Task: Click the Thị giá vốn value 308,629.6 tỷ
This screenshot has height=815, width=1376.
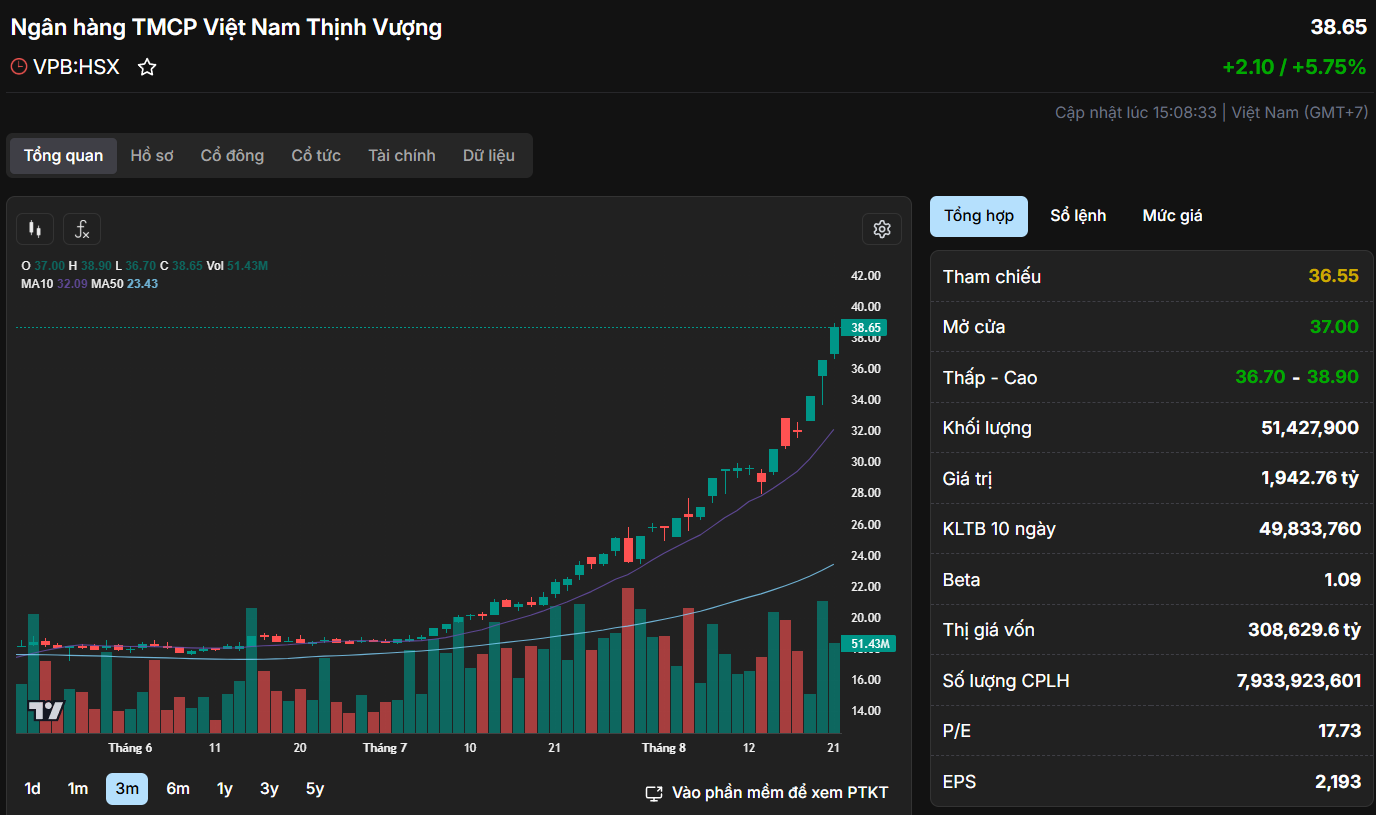Action: pos(1304,630)
